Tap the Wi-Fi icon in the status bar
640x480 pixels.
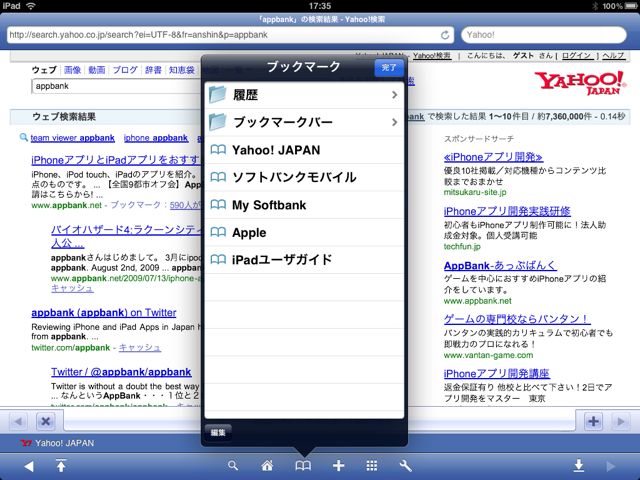point(31,6)
